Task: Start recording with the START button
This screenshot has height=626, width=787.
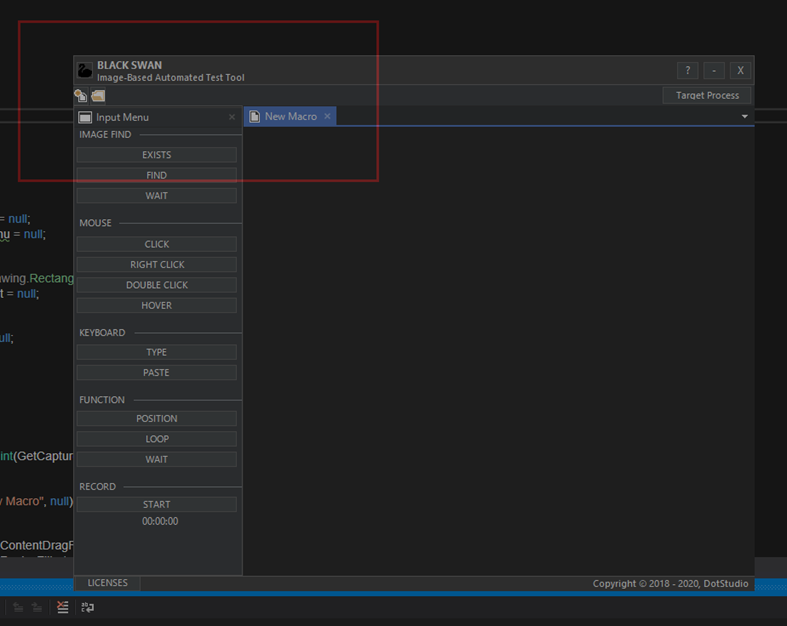Action: [x=157, y=504]
